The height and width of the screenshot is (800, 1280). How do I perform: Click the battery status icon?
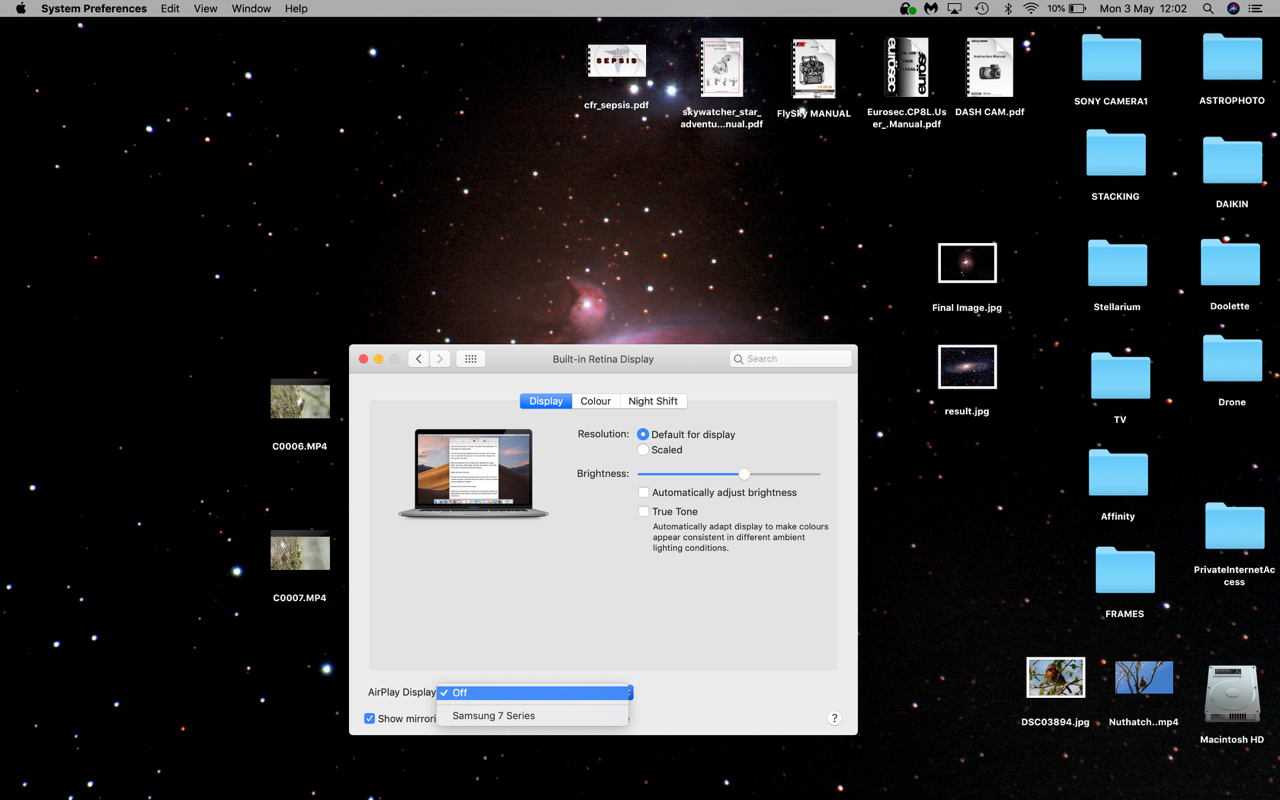pos(1077,8)
